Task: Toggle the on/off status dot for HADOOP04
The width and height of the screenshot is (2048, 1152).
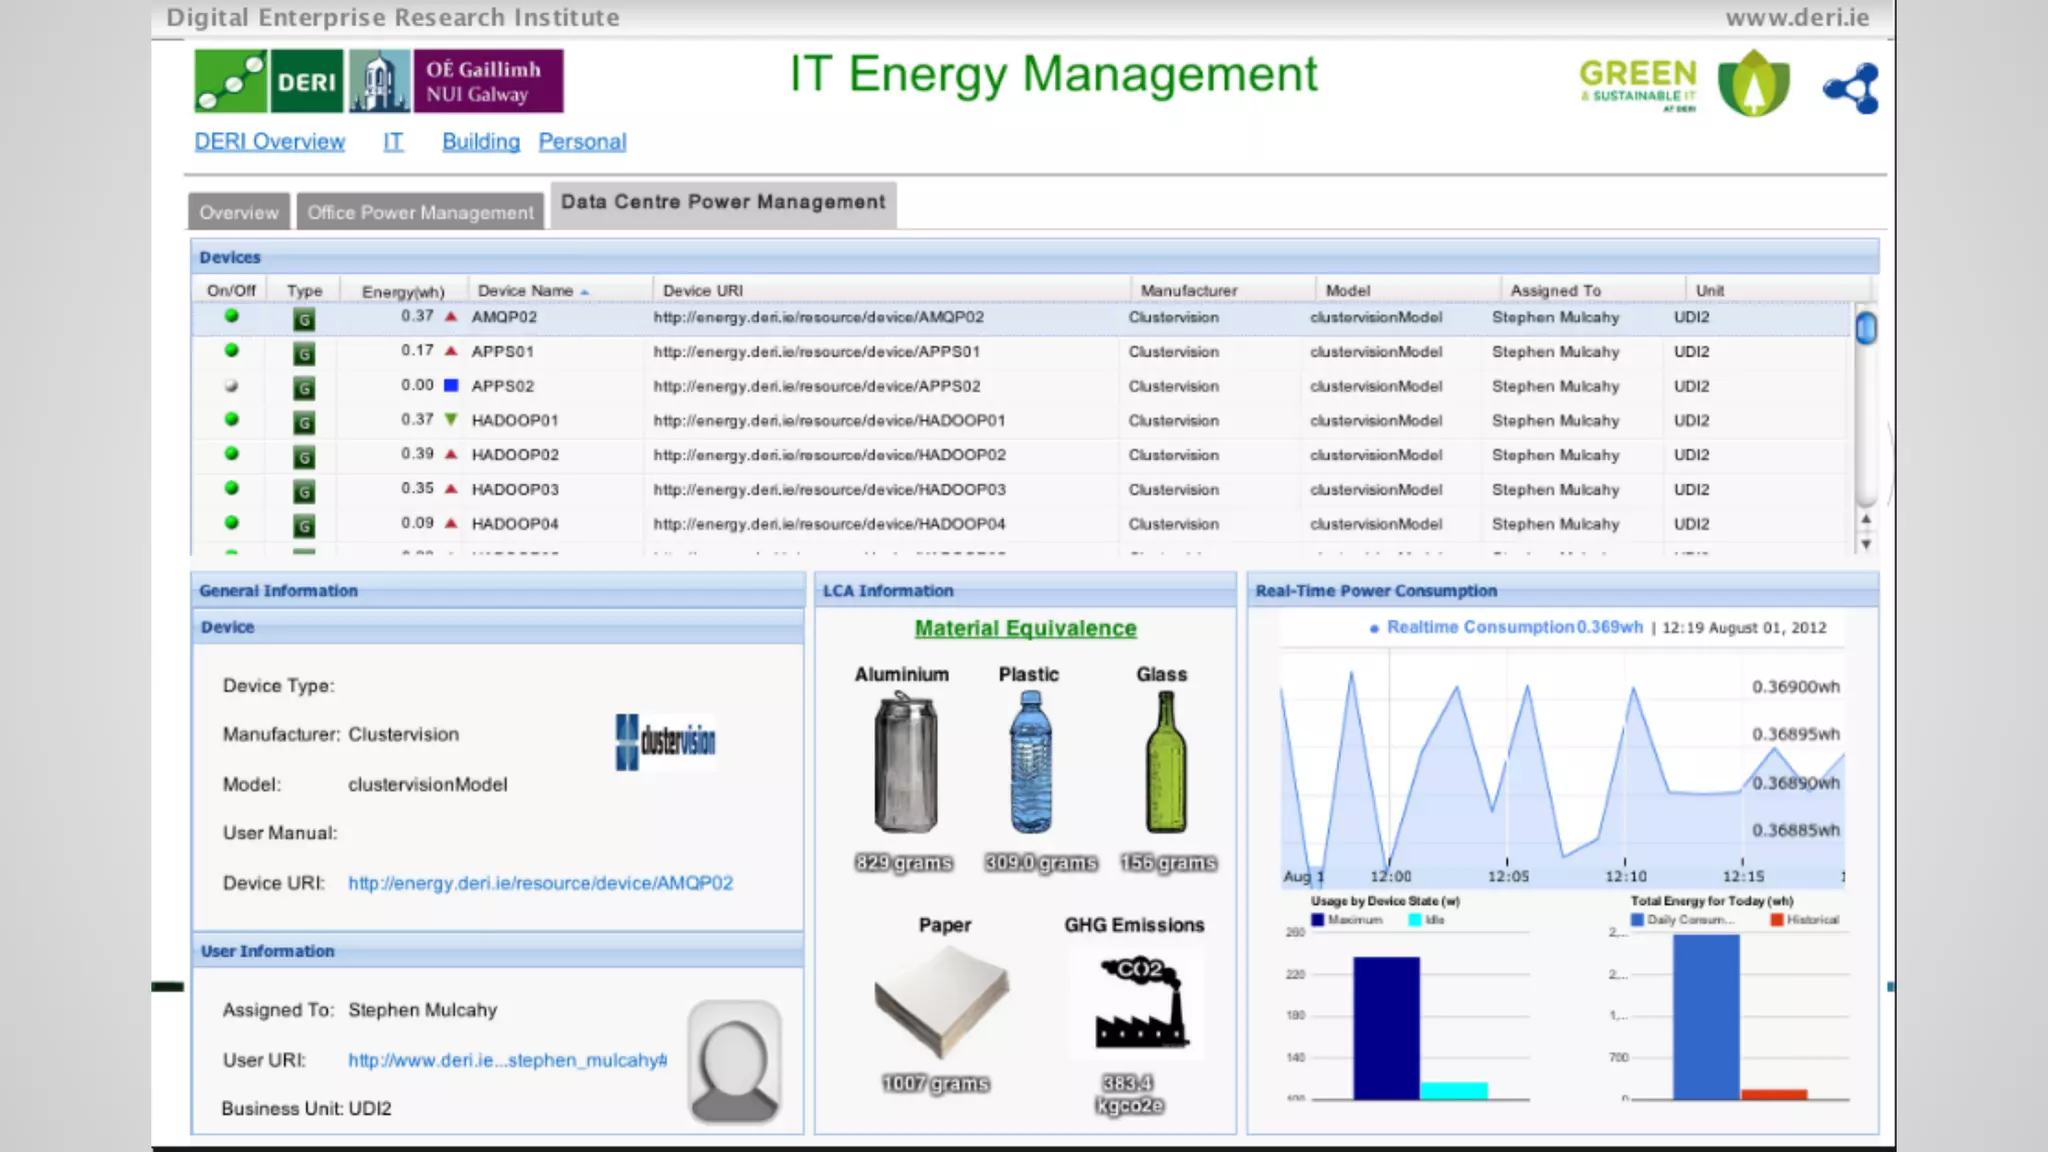Action: pos(232,523)
